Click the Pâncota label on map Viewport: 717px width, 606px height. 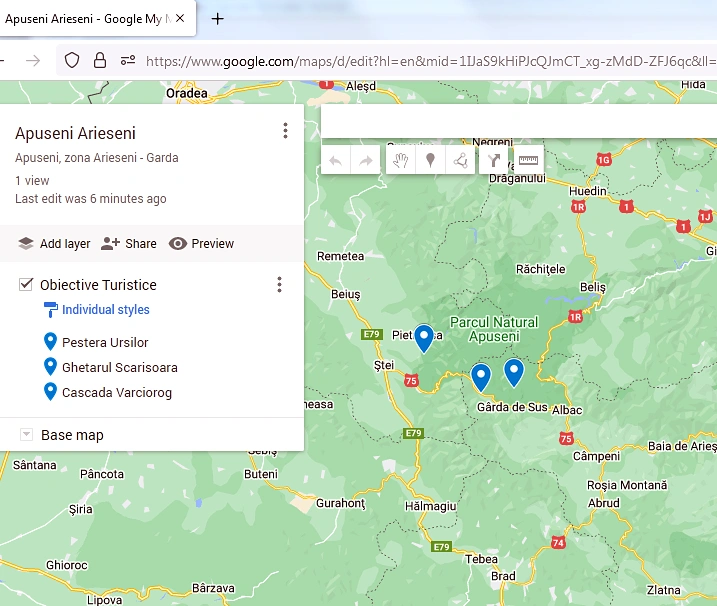point(102,474)
